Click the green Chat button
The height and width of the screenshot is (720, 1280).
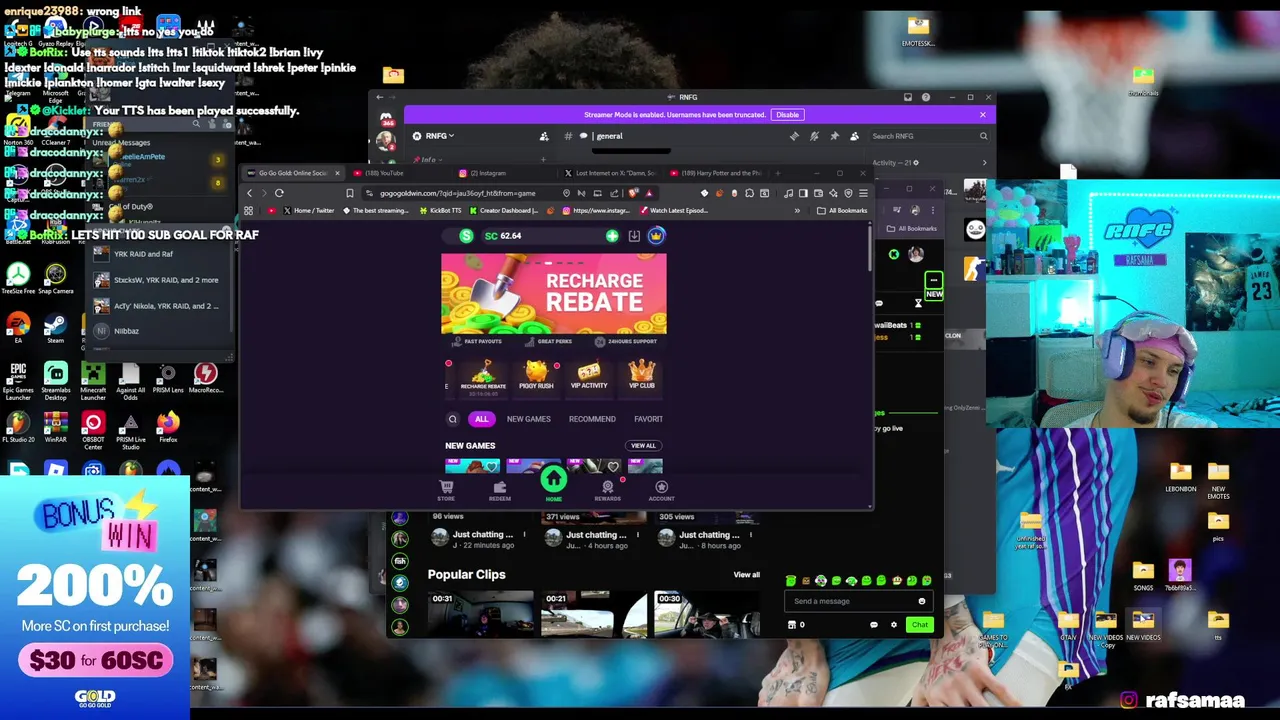[919, 625]
